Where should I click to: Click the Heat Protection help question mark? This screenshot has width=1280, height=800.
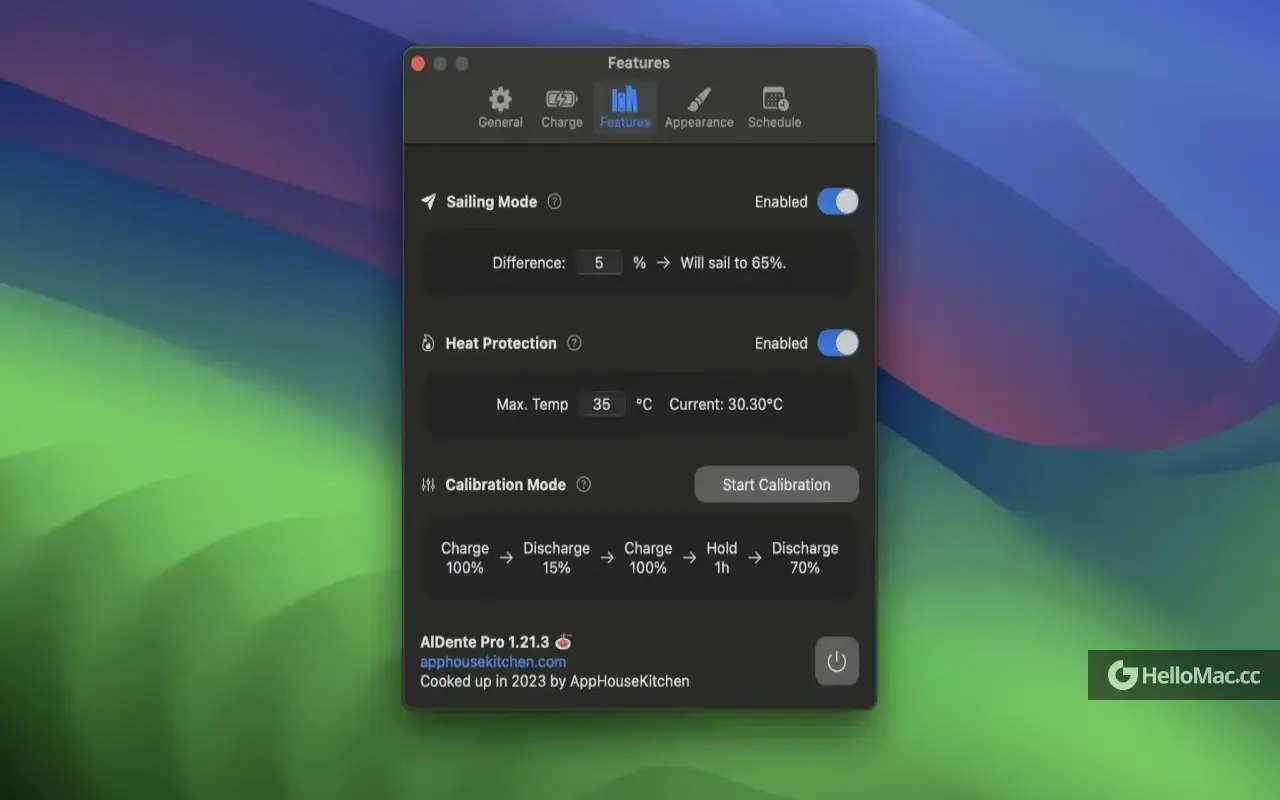click(x=574, y=343)
